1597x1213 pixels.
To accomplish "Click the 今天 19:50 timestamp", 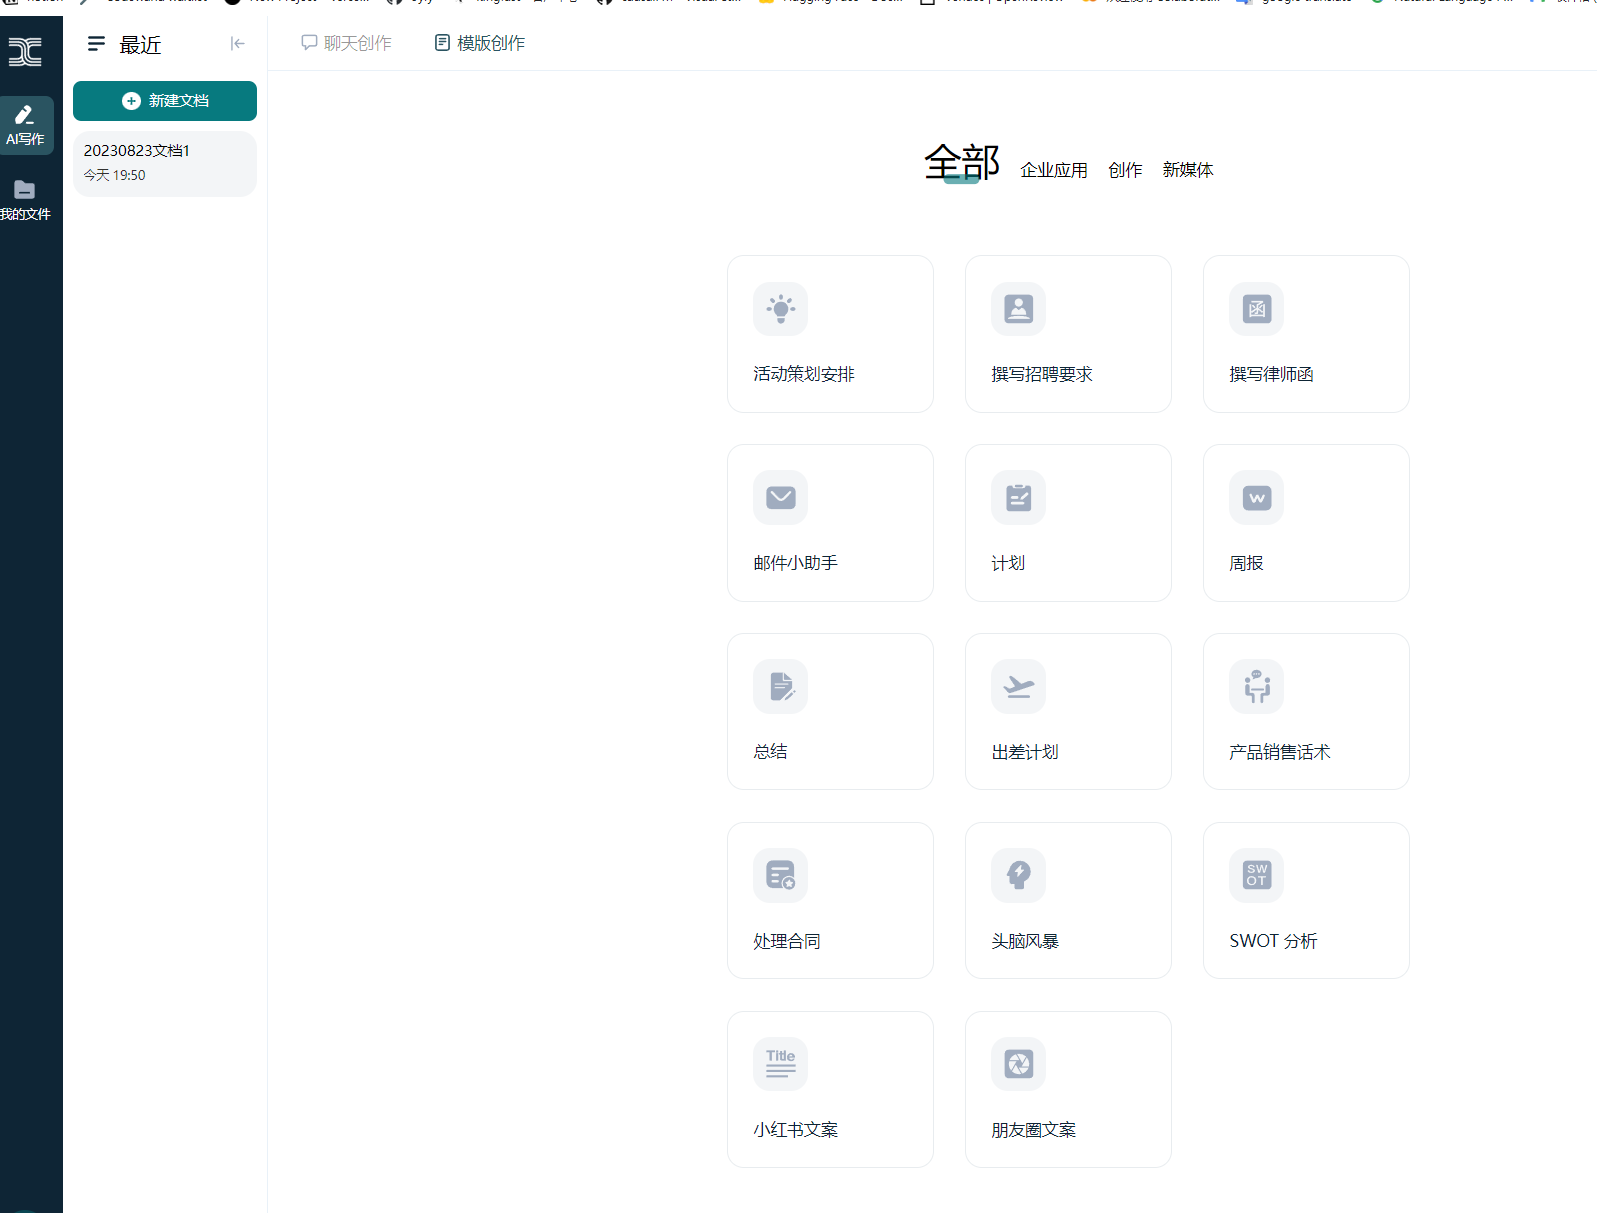I will click(115, 175).
